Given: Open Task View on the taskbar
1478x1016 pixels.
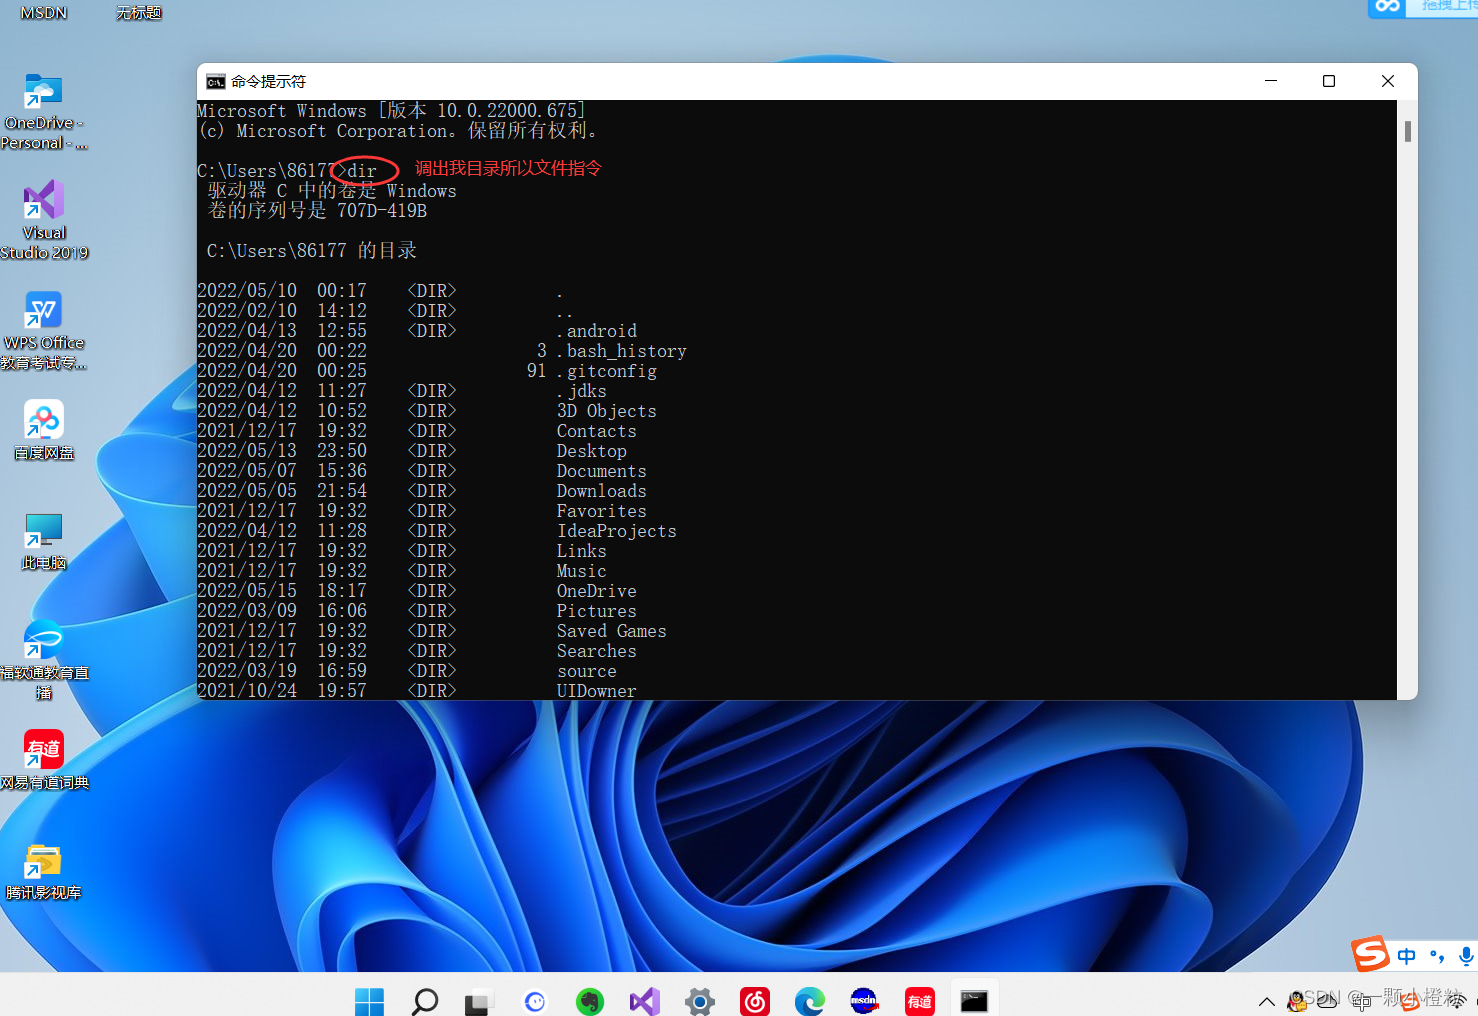Looking at the screenshot, I should [x=479, y=1001].
